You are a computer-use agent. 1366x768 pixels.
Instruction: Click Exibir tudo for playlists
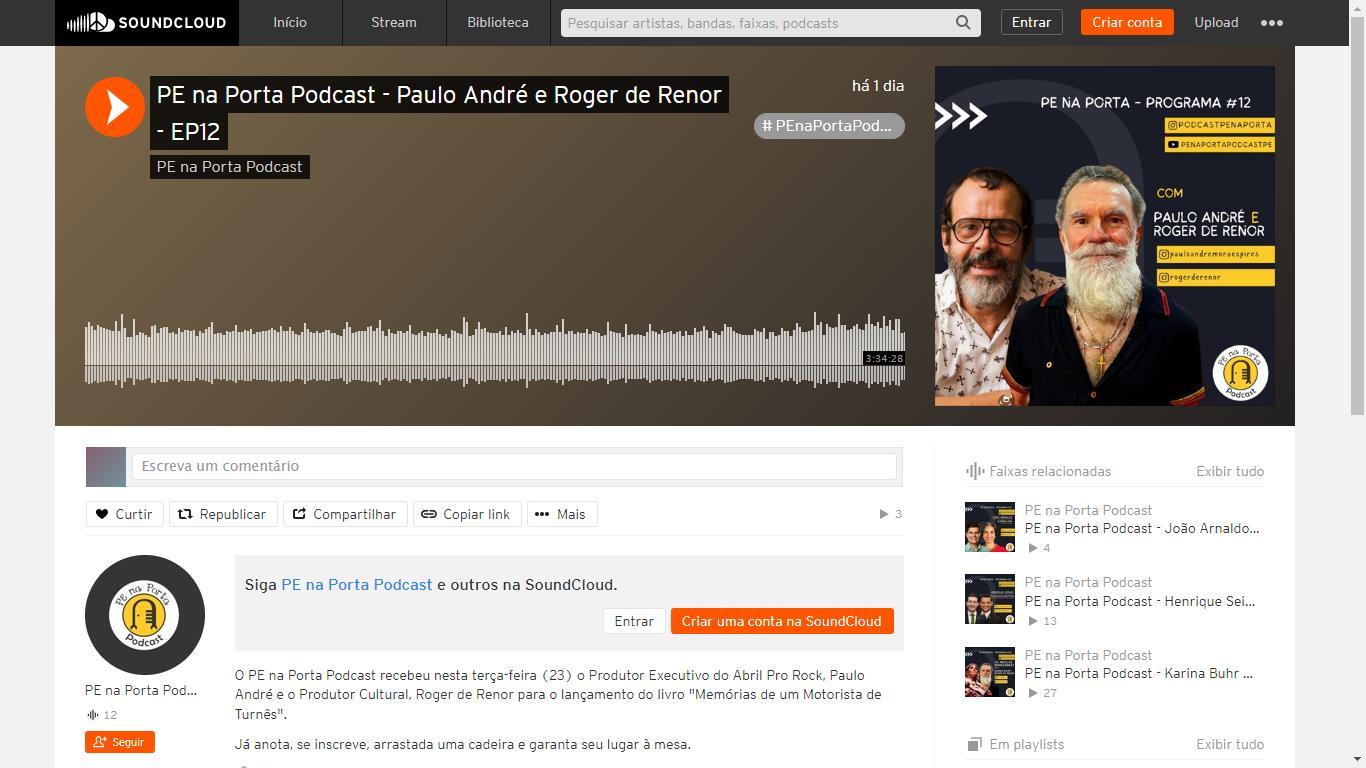(x=1230, y=744)
